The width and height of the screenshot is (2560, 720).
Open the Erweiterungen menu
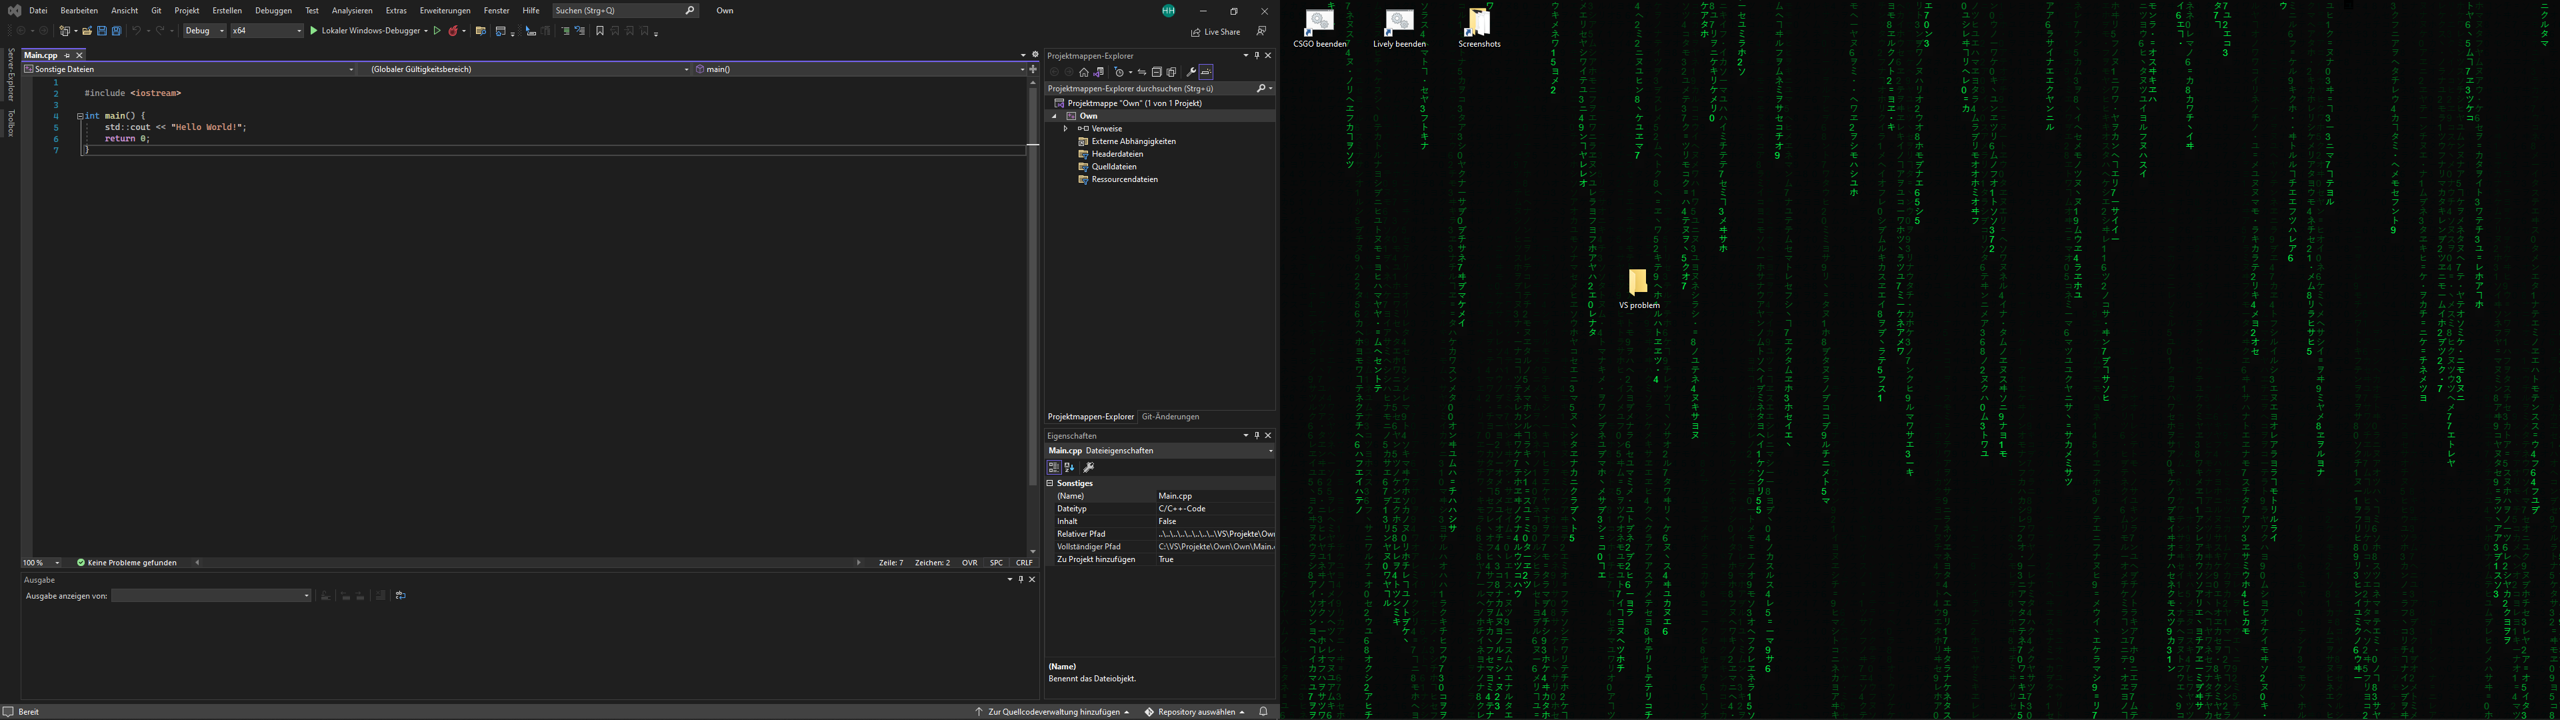(x=445, y=11)
